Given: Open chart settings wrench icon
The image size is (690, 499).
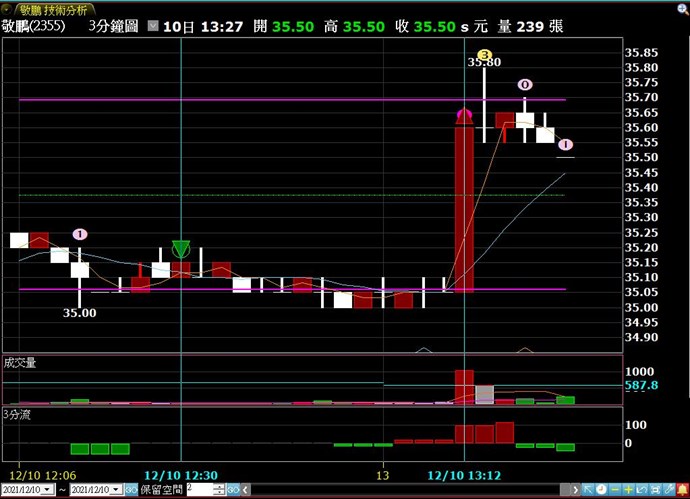Looking at the screenshot, I should 669,489.
